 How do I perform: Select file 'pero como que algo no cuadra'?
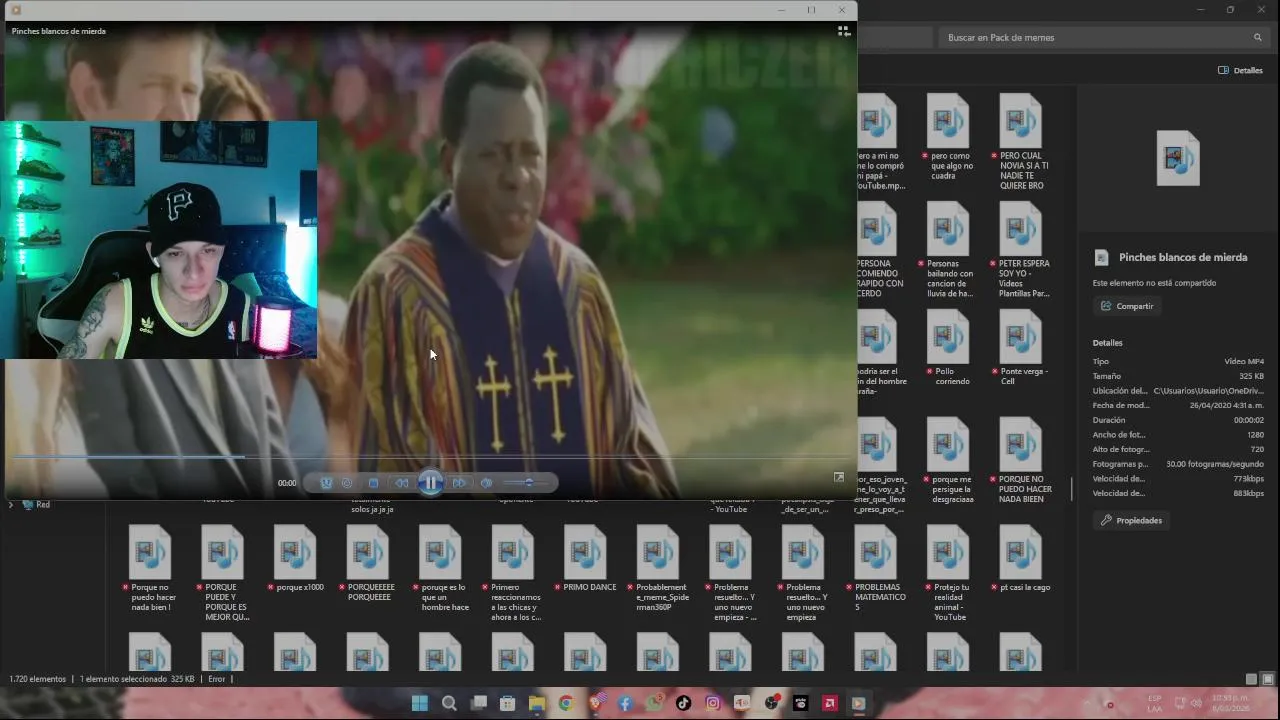click(x=947, y=137)
